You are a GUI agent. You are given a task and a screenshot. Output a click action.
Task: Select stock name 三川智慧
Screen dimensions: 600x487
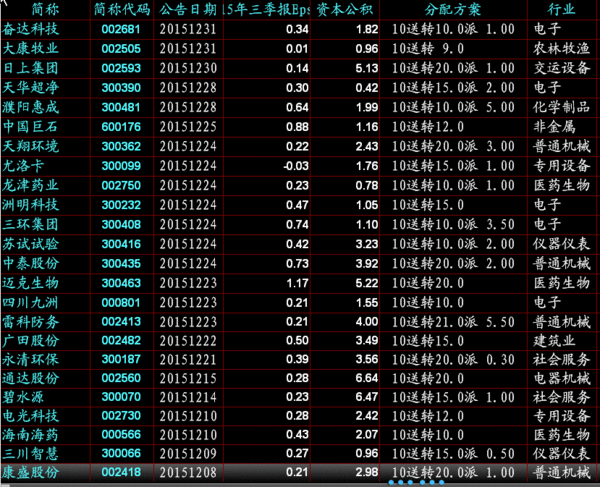coord(30,453)
